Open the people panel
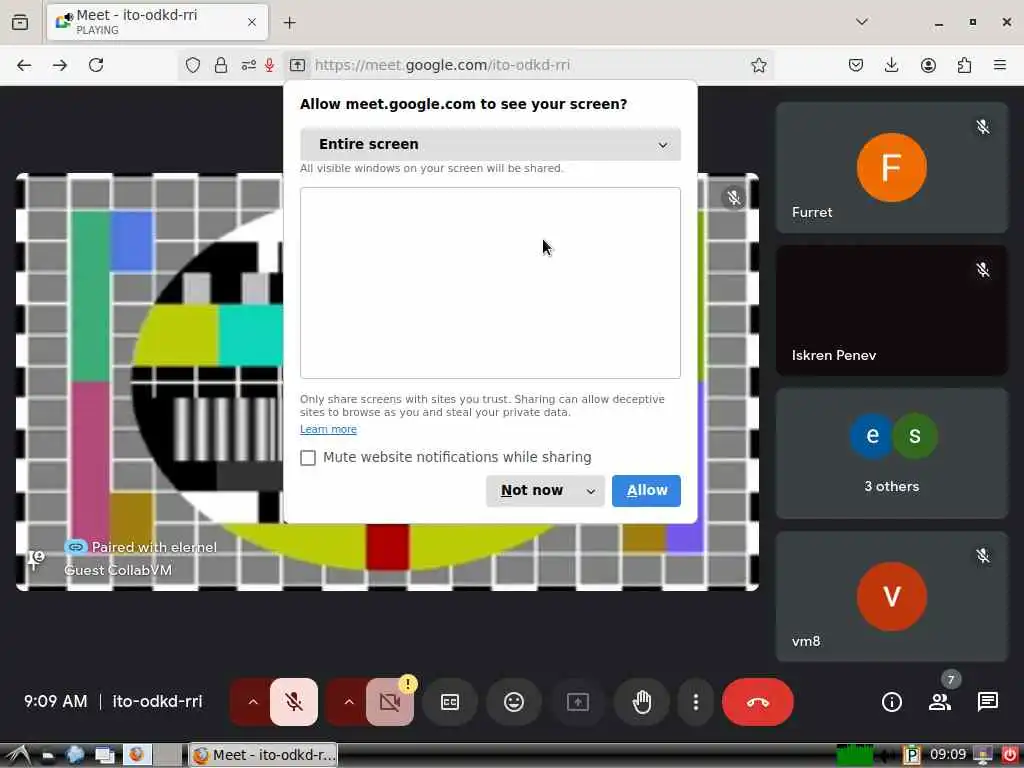 pyautogui.click(x=940, y=702)
